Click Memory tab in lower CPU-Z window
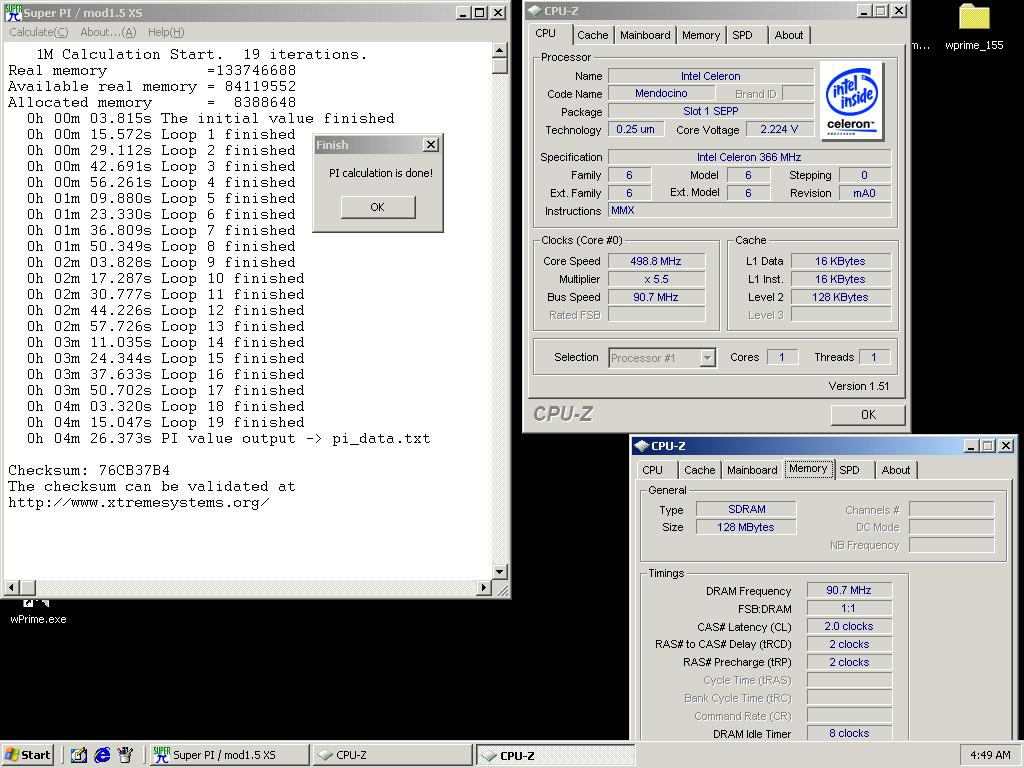Image resolution: width=1024 pixels, height=768 pixels. [808, 469]
